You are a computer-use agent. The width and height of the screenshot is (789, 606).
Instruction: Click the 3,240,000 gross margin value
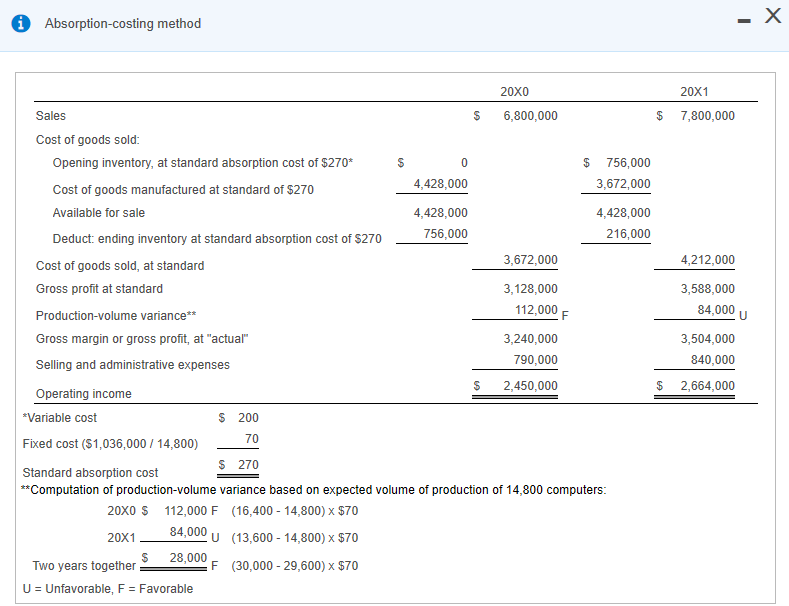click(530, 339)
